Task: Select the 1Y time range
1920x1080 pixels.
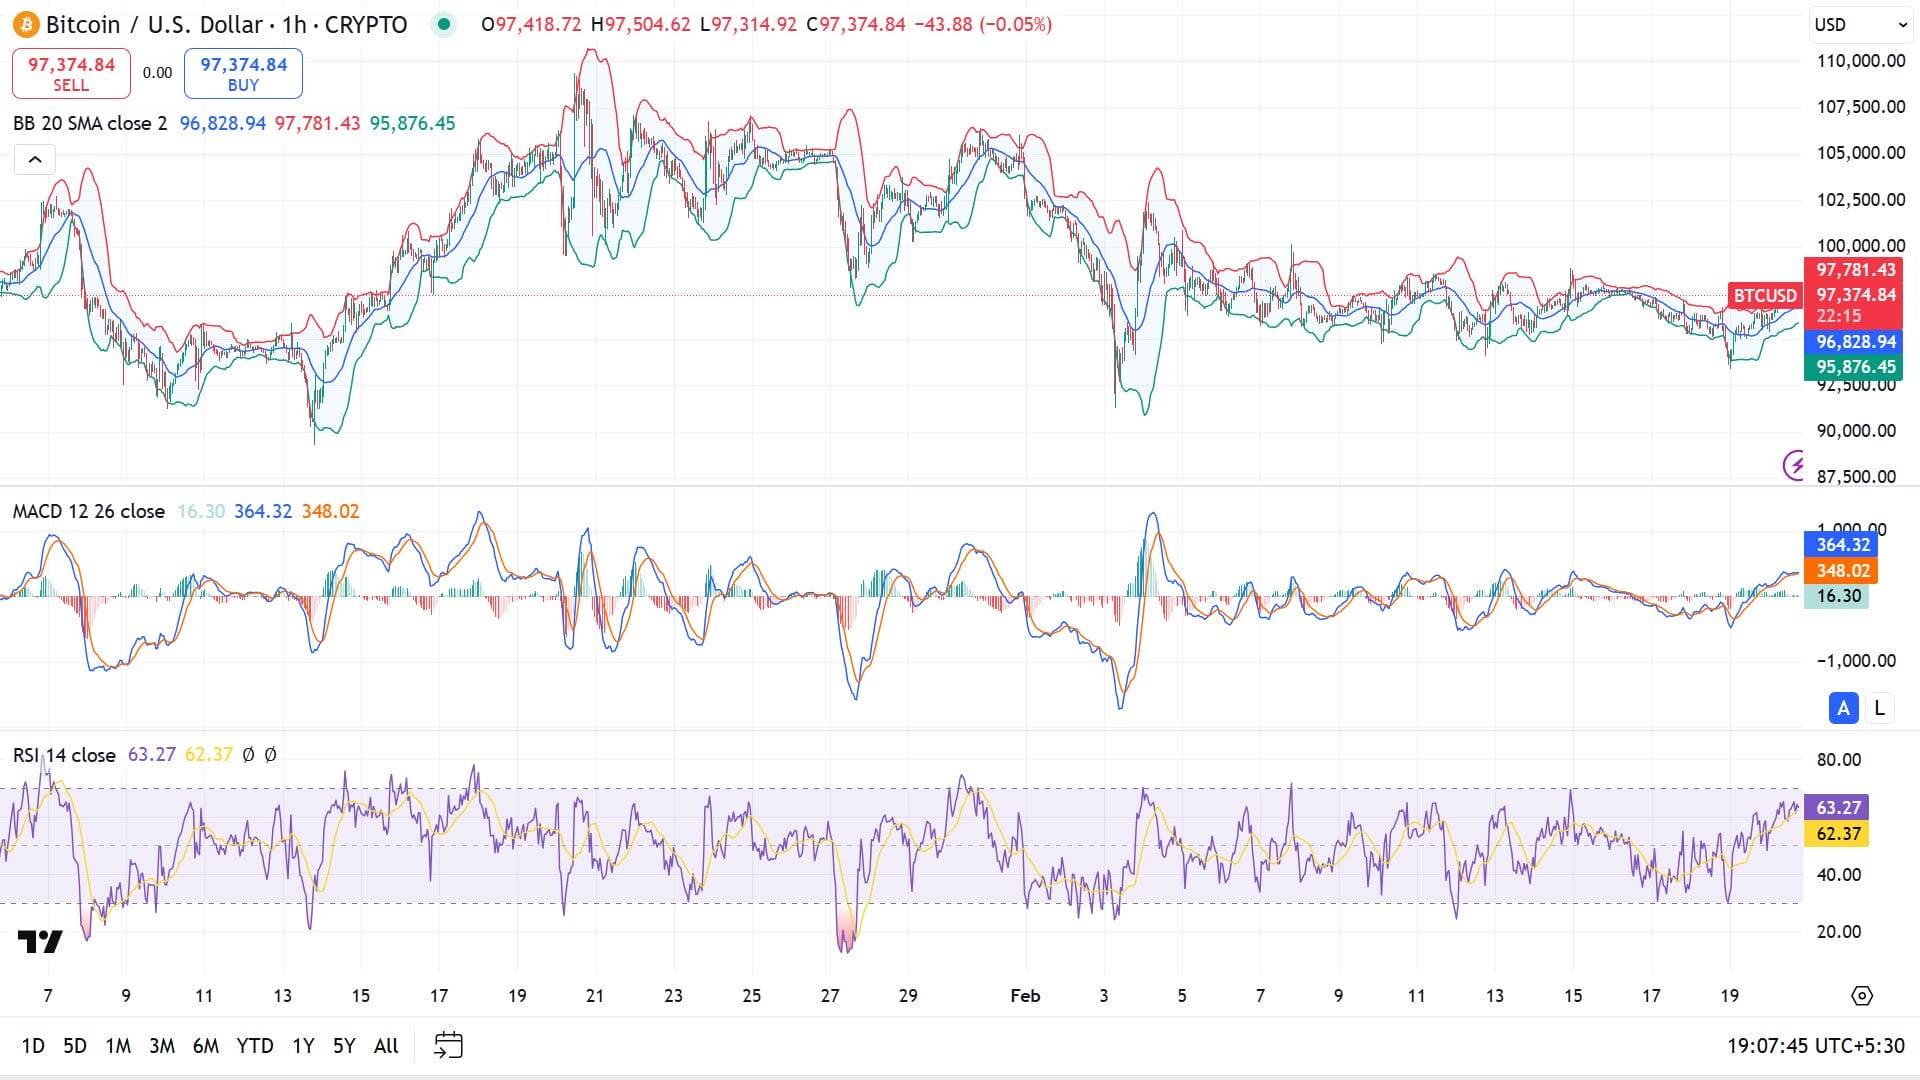Action: [303, 1046]
